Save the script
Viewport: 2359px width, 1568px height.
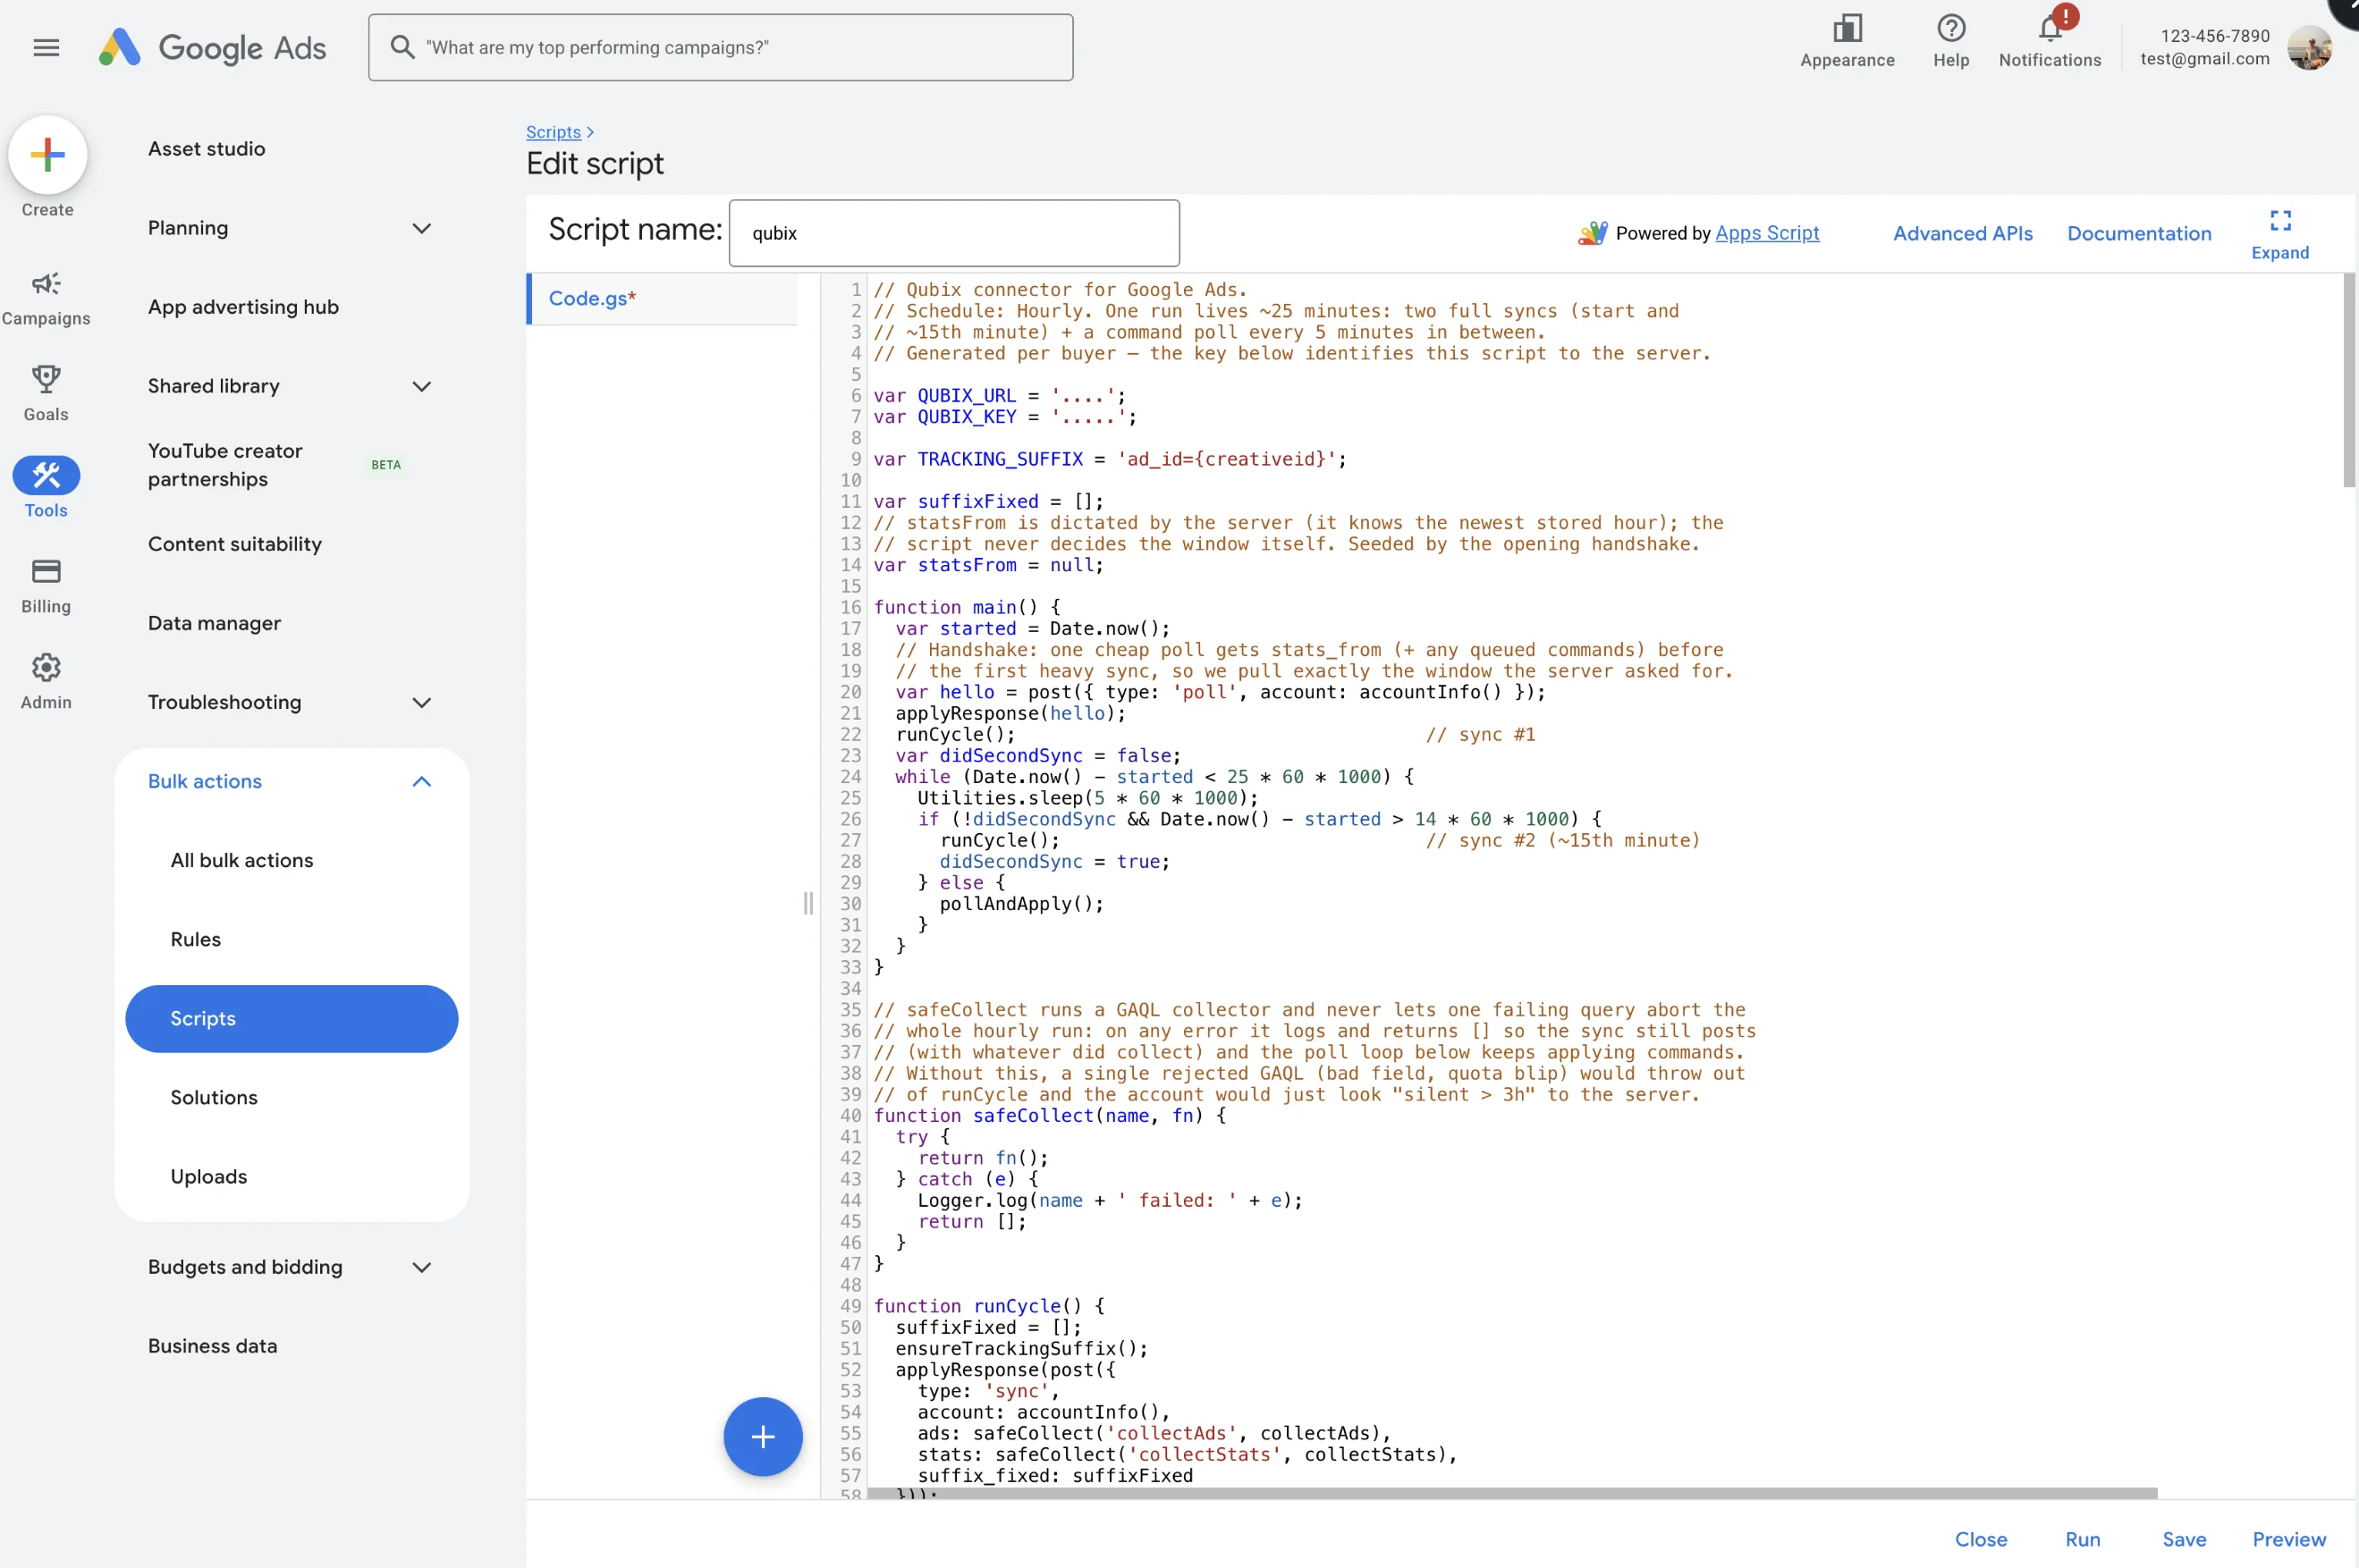[x=2183, y=1539]
